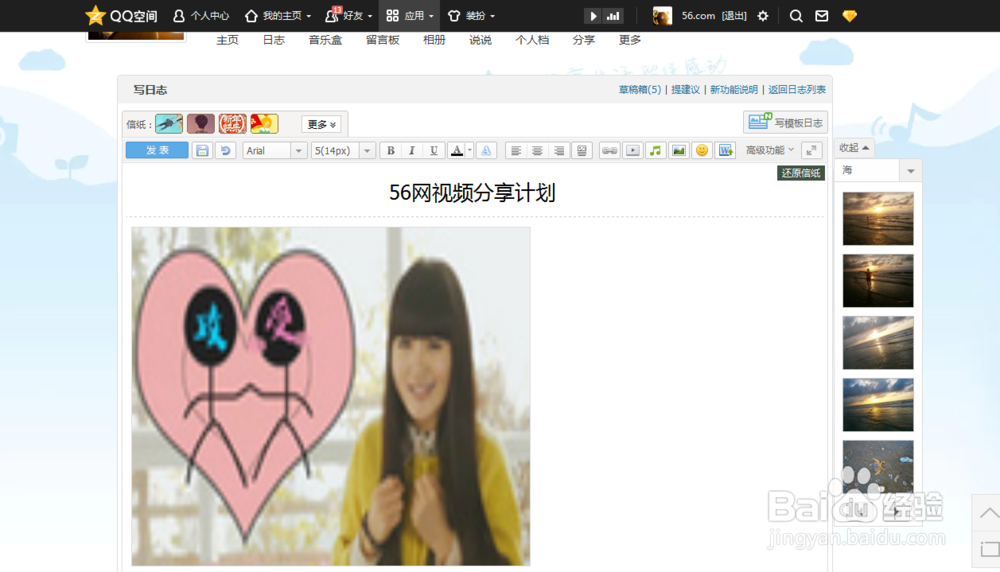This screenshot has height=572, width=1000.
Task: Switch editor to fullscreen mode icon
Action: tap(811, 150)
